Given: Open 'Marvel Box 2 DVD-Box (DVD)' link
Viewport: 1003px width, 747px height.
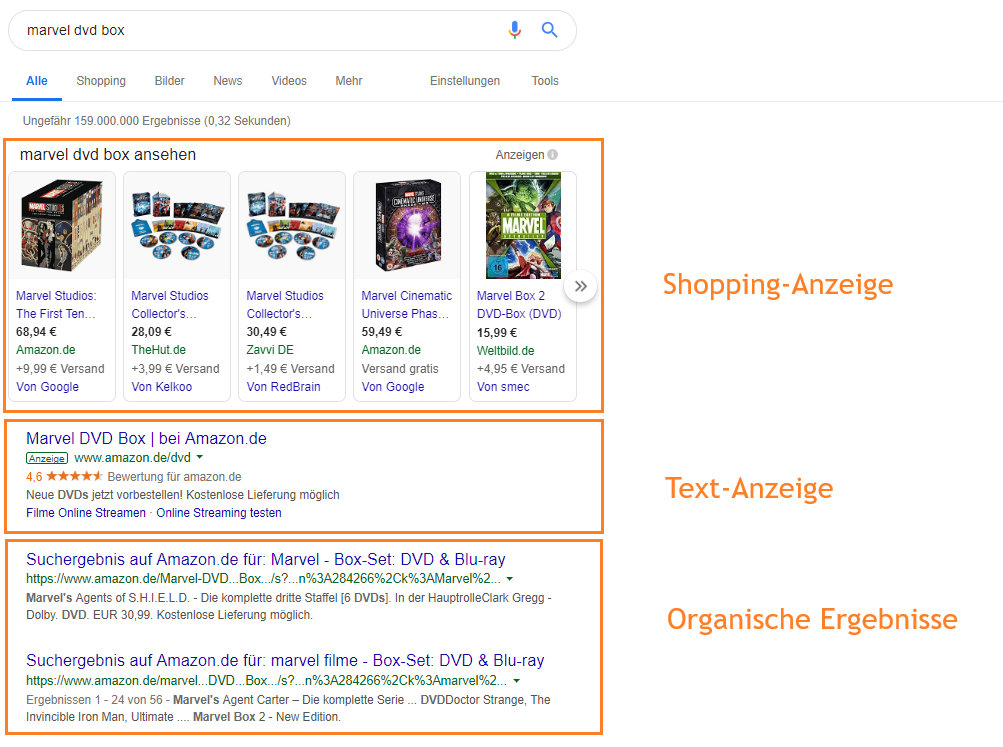Looking at the screenshot, I should pos(519,305).
